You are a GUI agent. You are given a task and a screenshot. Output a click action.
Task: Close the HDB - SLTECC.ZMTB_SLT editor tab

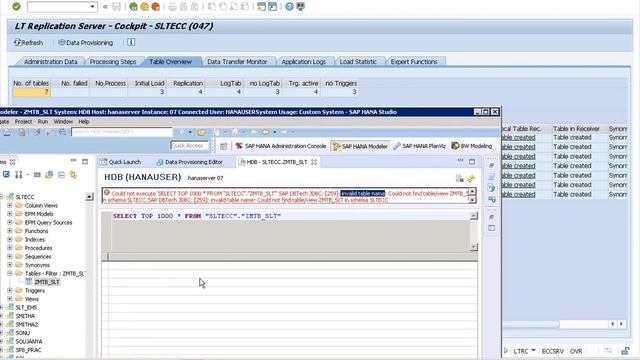(x=314, y=162)
